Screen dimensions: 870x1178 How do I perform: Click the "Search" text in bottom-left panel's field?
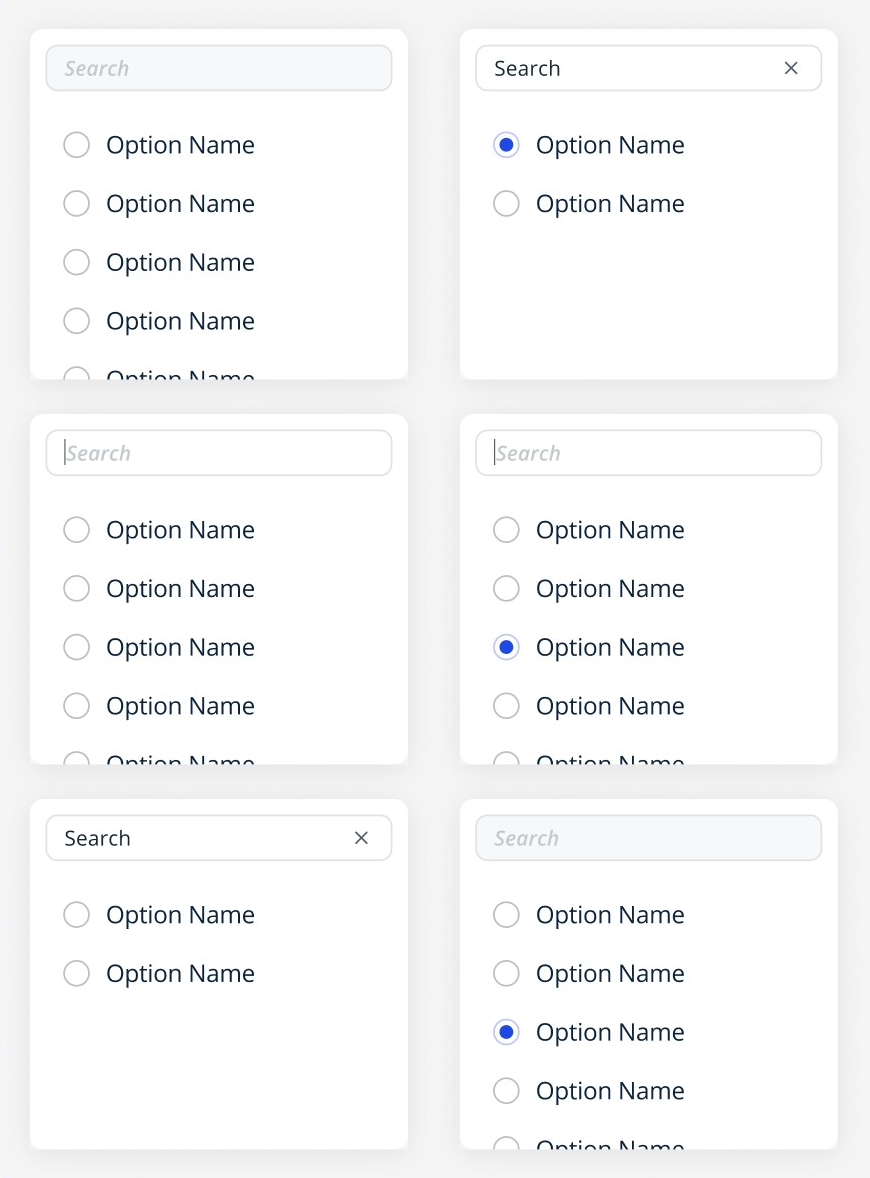pos(98,838)
